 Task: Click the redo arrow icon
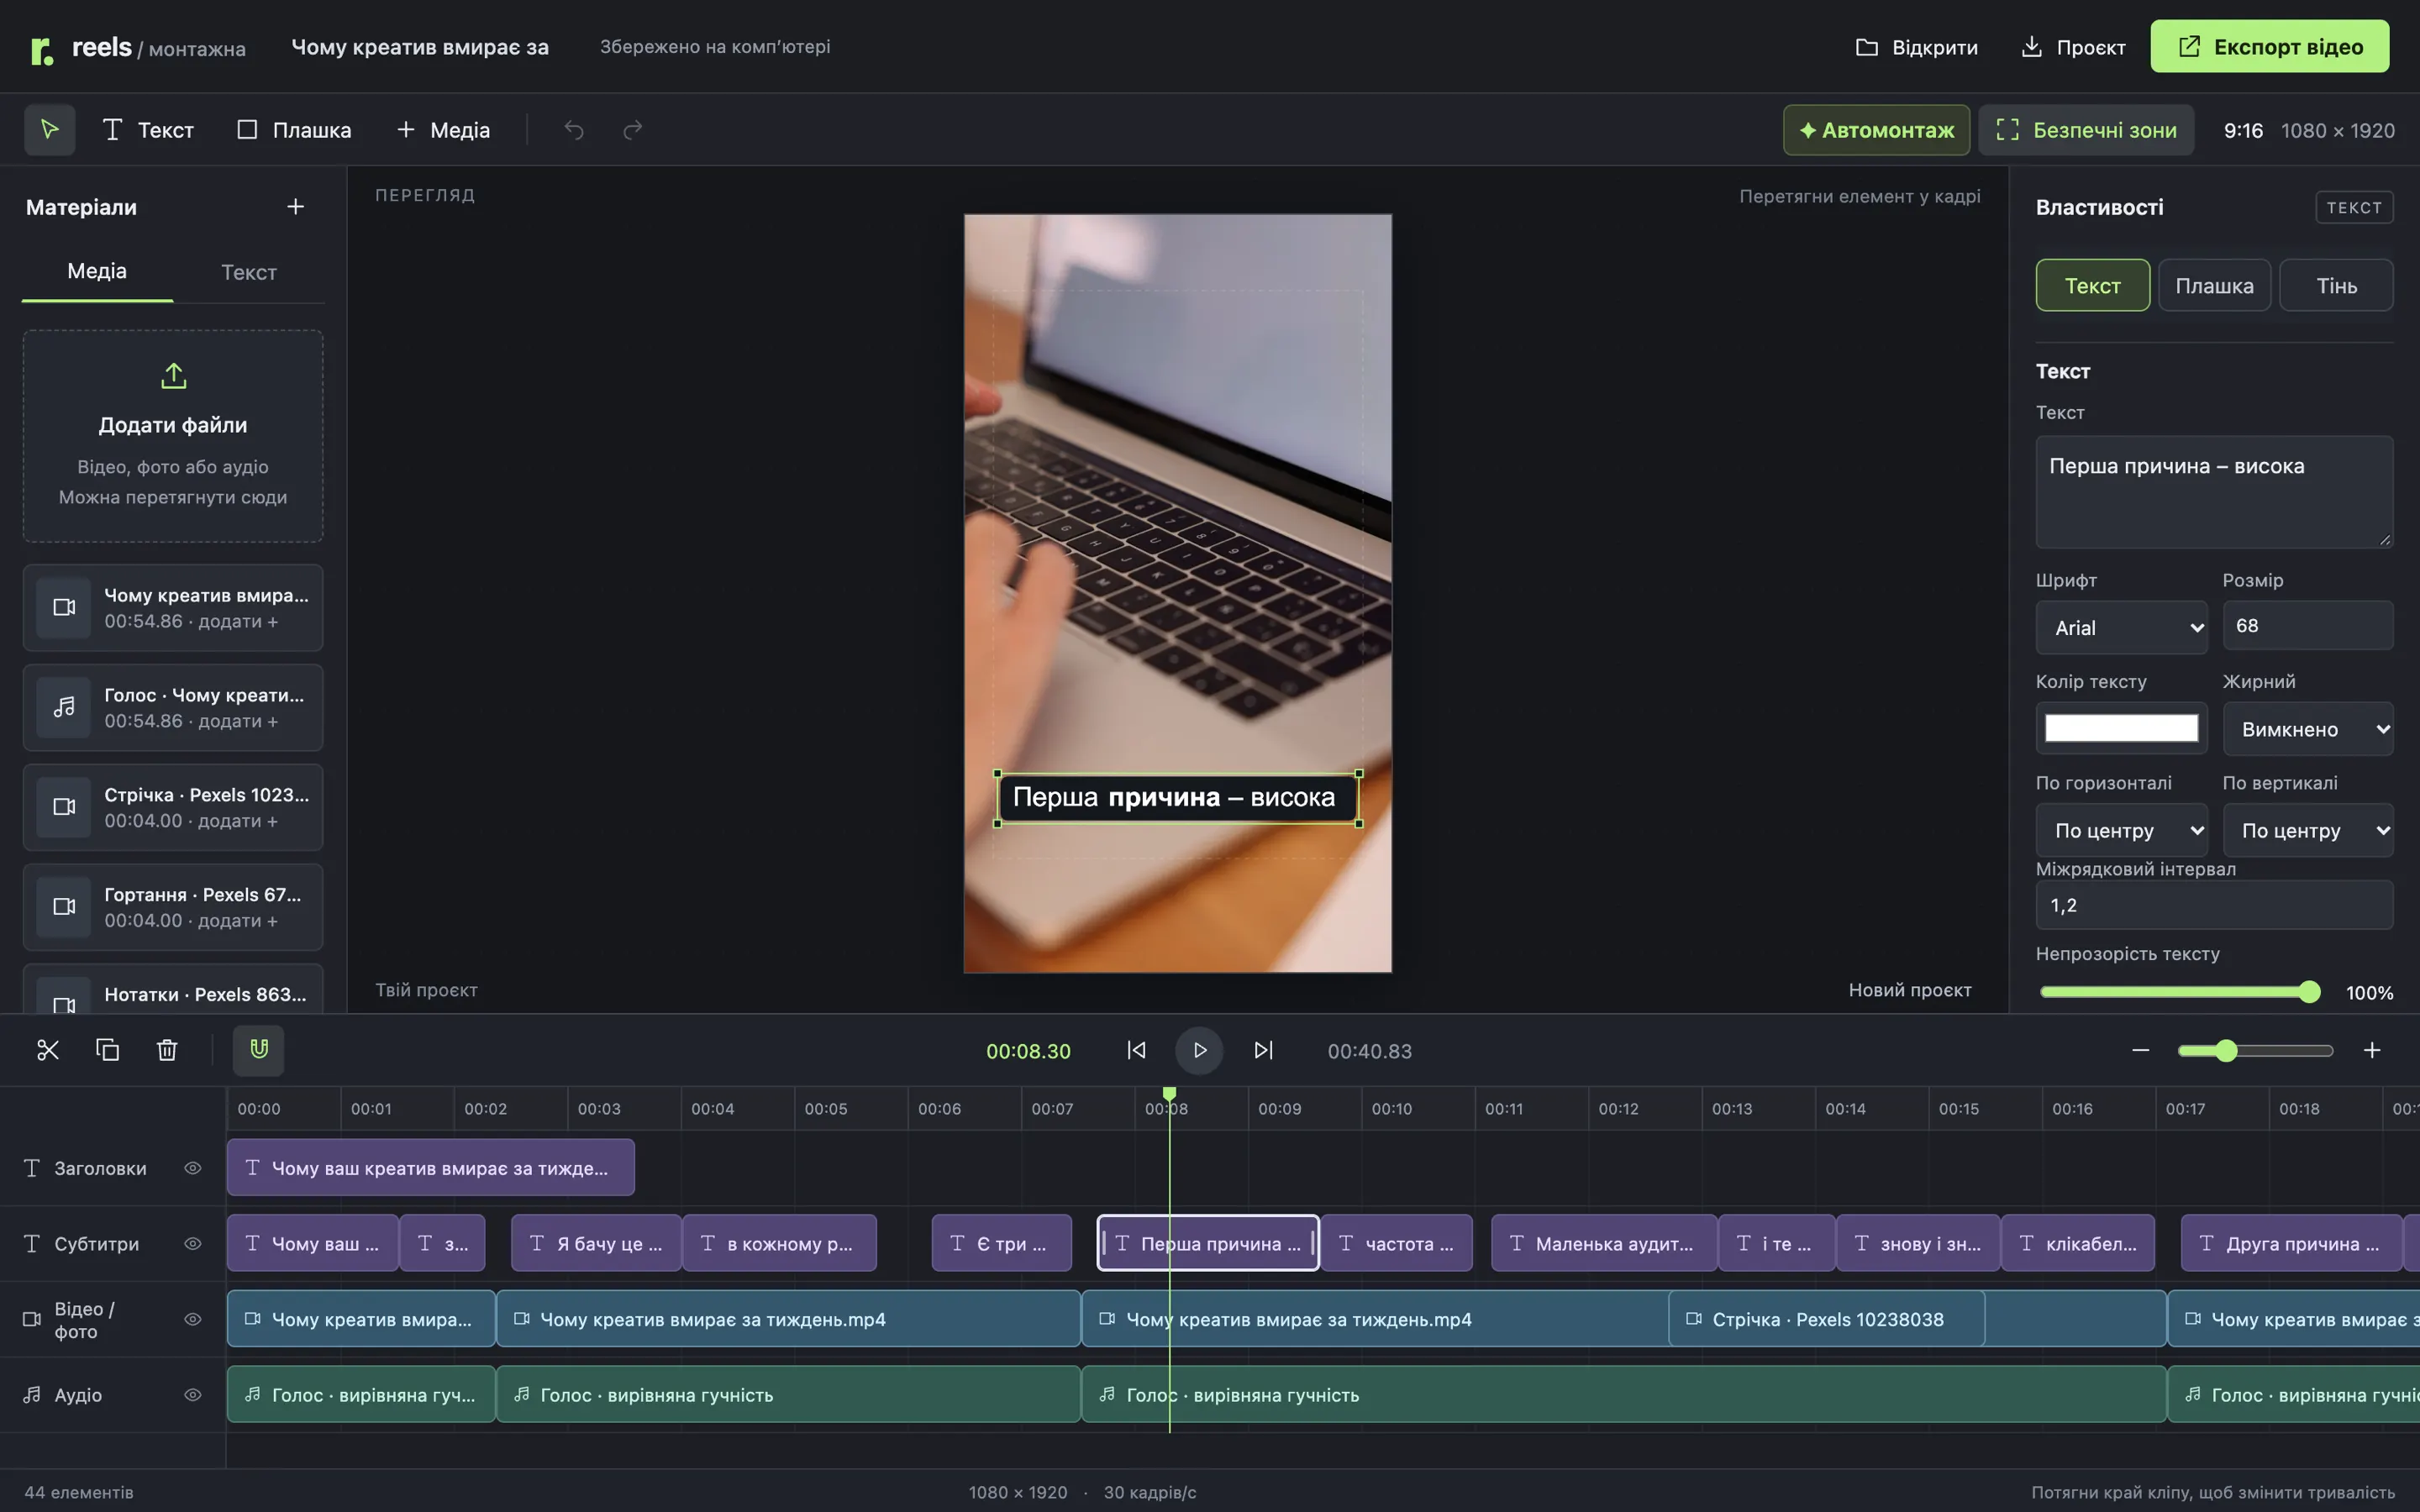coord(632,130)
